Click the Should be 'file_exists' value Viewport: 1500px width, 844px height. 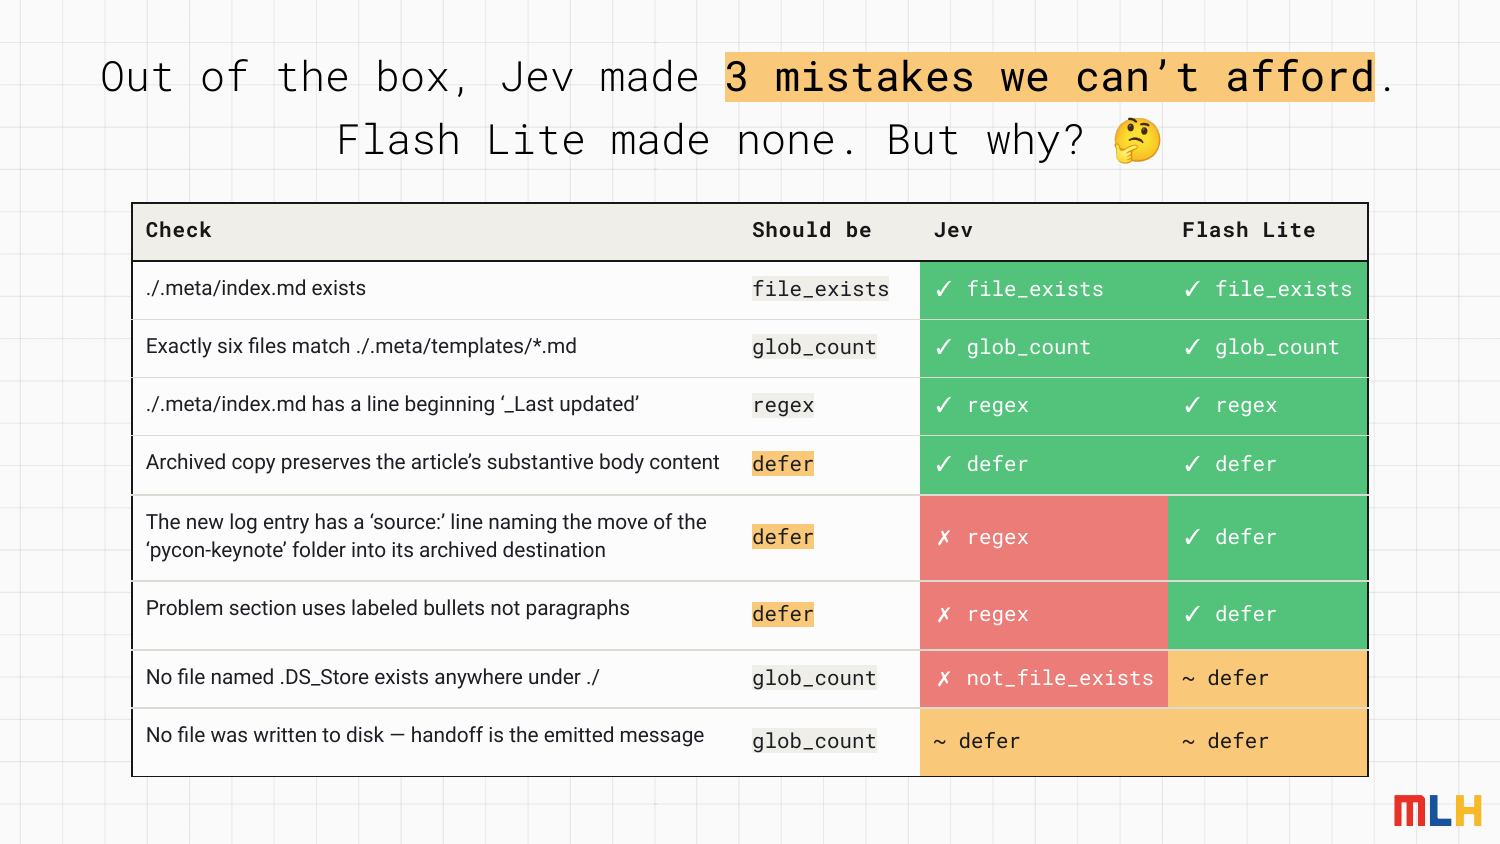[x=821, y=289]
